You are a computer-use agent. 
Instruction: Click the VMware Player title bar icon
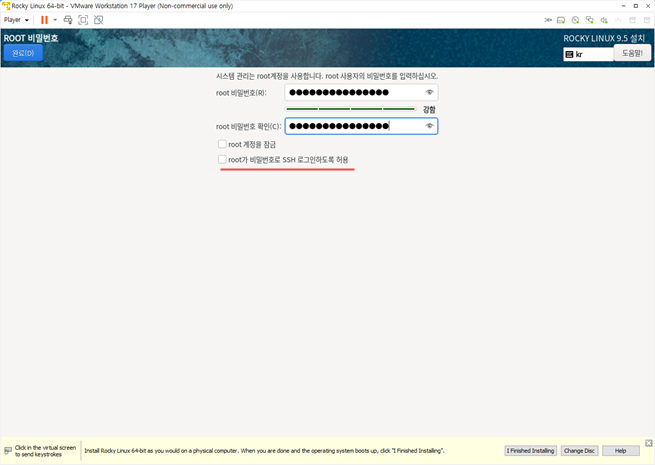pyautogui.click(x=6, y=6)
